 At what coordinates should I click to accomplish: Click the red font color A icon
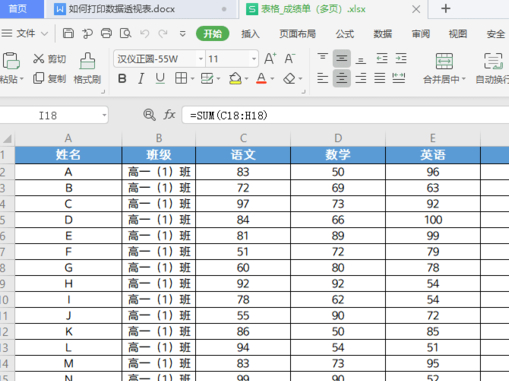(261, 79)
